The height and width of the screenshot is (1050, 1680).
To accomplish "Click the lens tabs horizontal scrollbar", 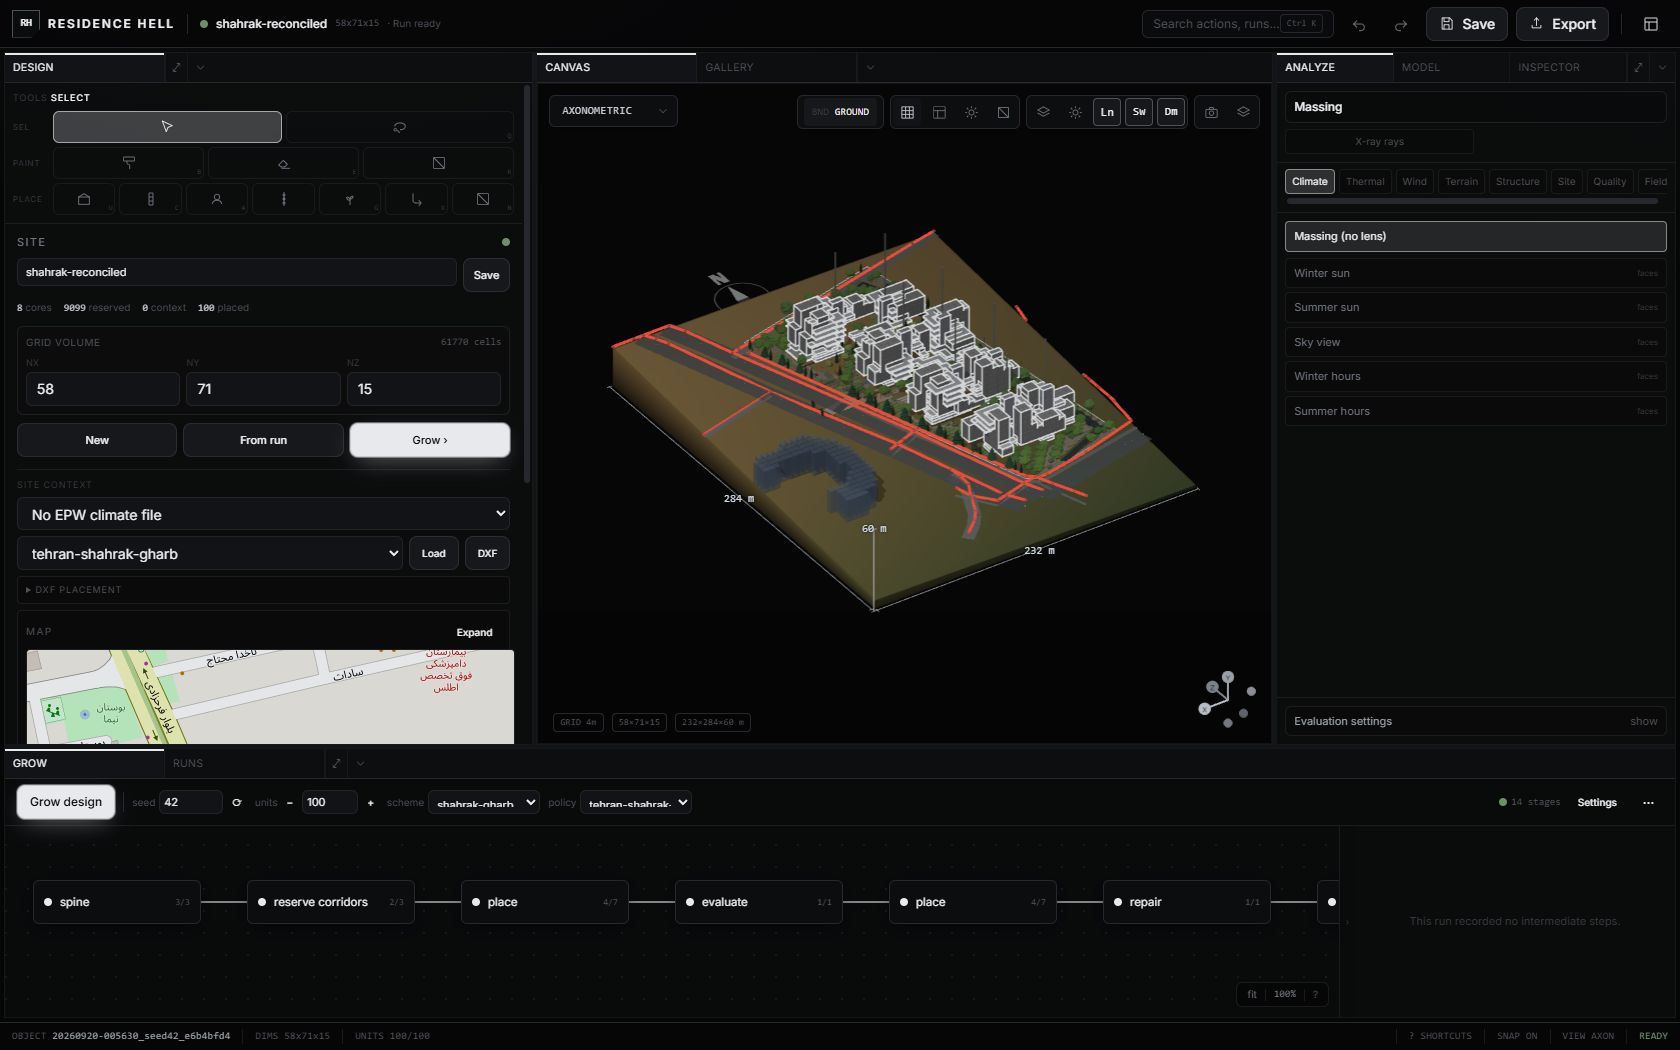I will (x=1472, y=201).
